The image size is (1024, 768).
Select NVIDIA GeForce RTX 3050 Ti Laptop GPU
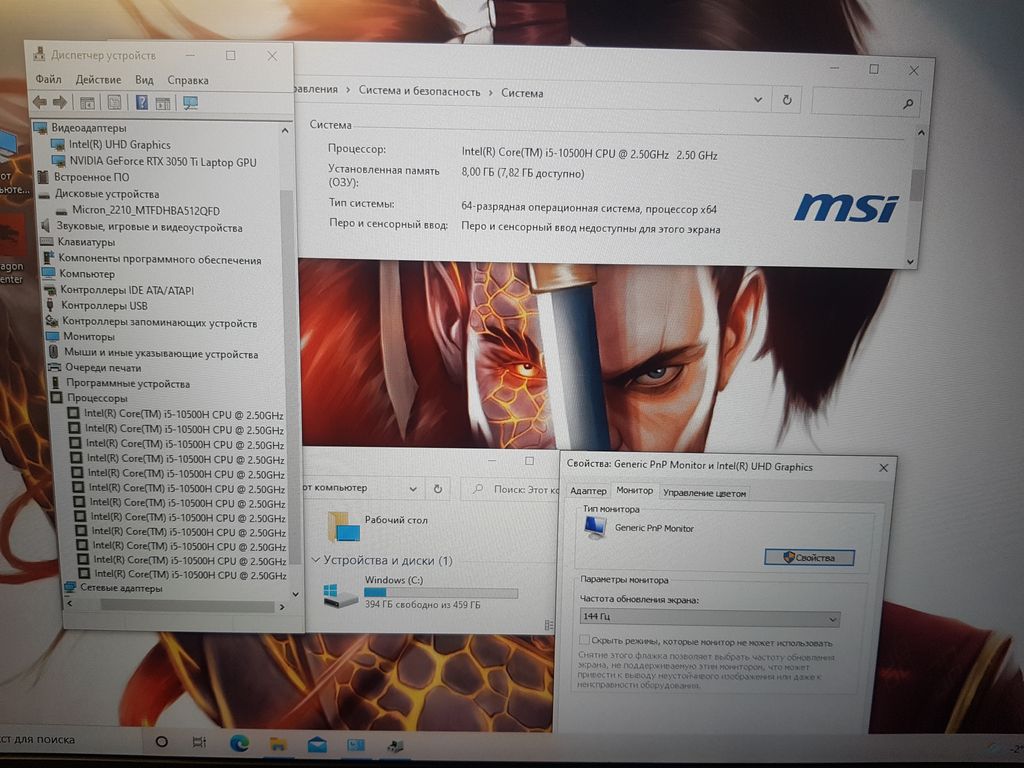pyautogui.click(x=163, y=162)
